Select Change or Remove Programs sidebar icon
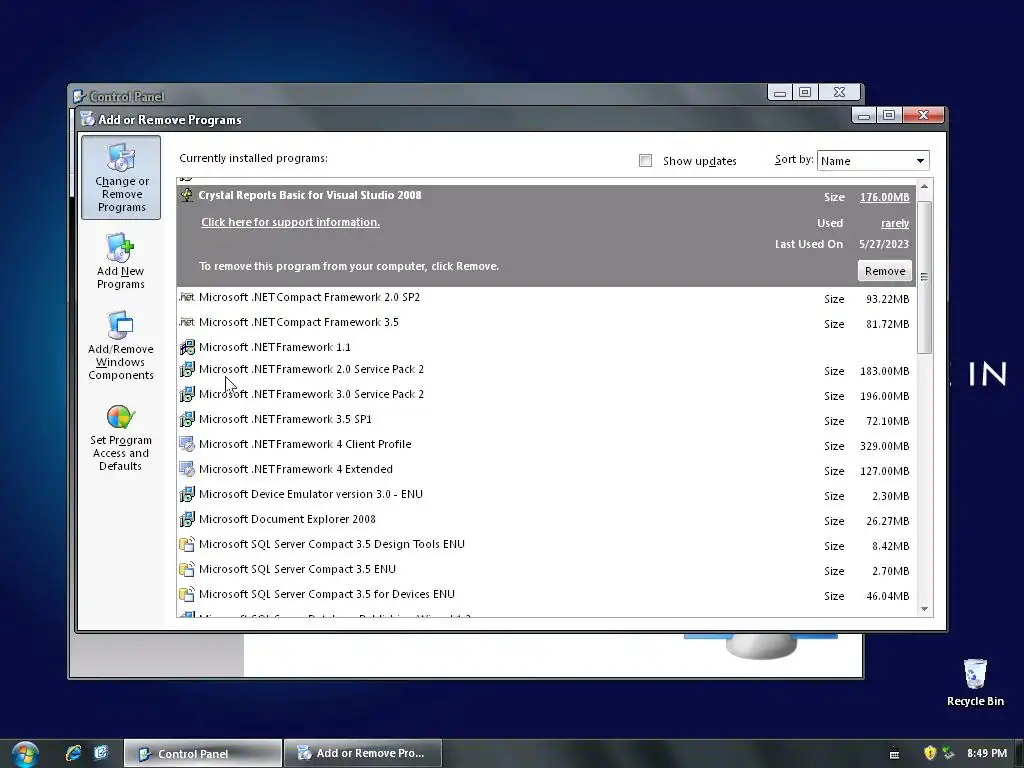The width and height of the screenshot is (1024, 768). [x=121, y=177]
